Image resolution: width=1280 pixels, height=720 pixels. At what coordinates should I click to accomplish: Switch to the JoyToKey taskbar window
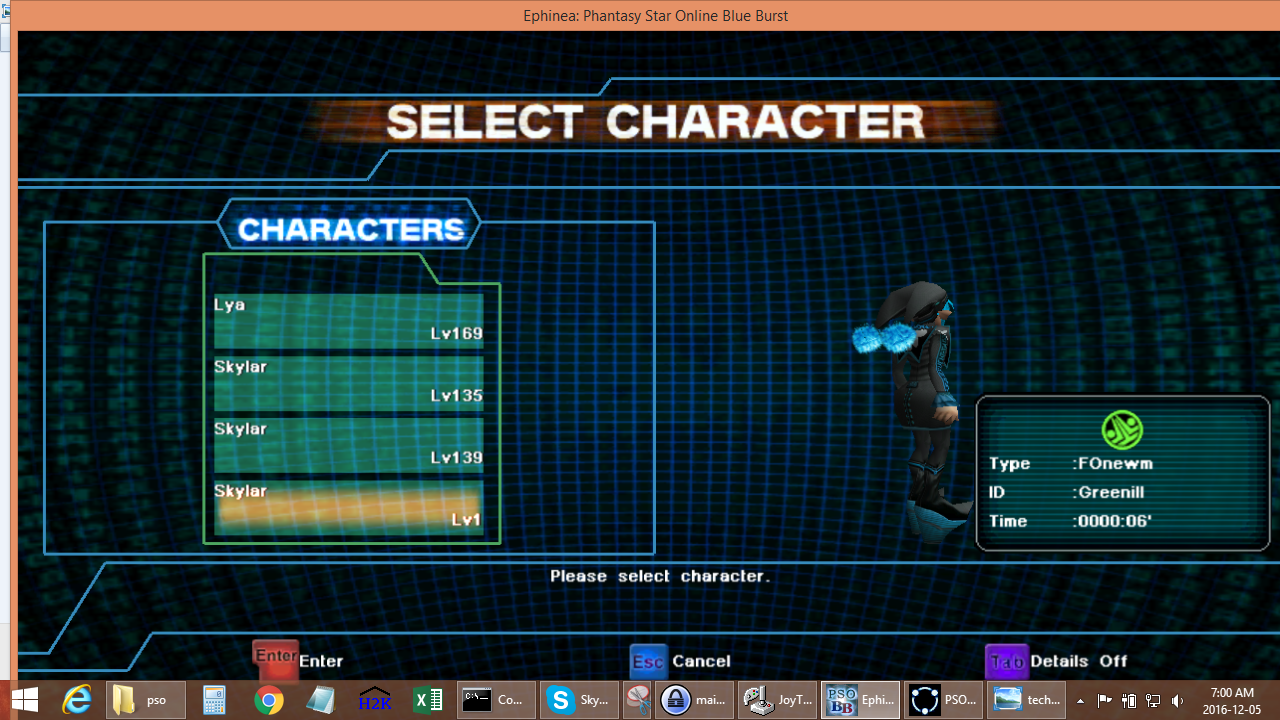pos(777,700)
